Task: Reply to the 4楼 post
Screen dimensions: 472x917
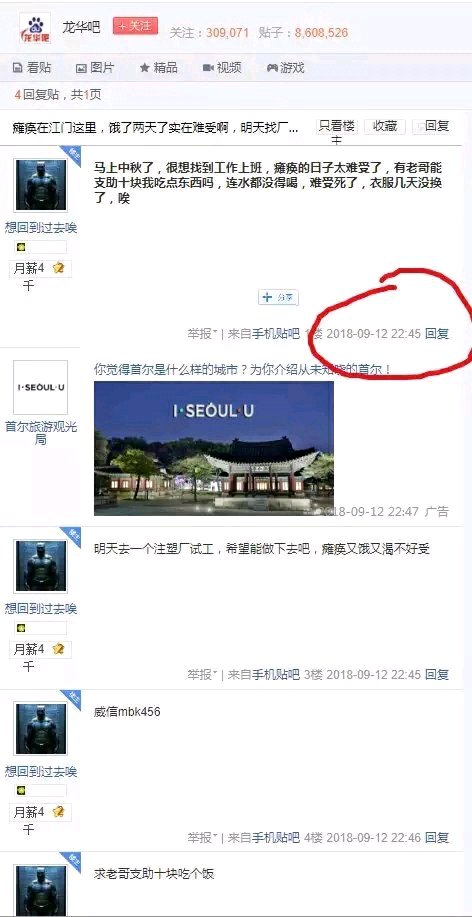Action: coord(437,837)
